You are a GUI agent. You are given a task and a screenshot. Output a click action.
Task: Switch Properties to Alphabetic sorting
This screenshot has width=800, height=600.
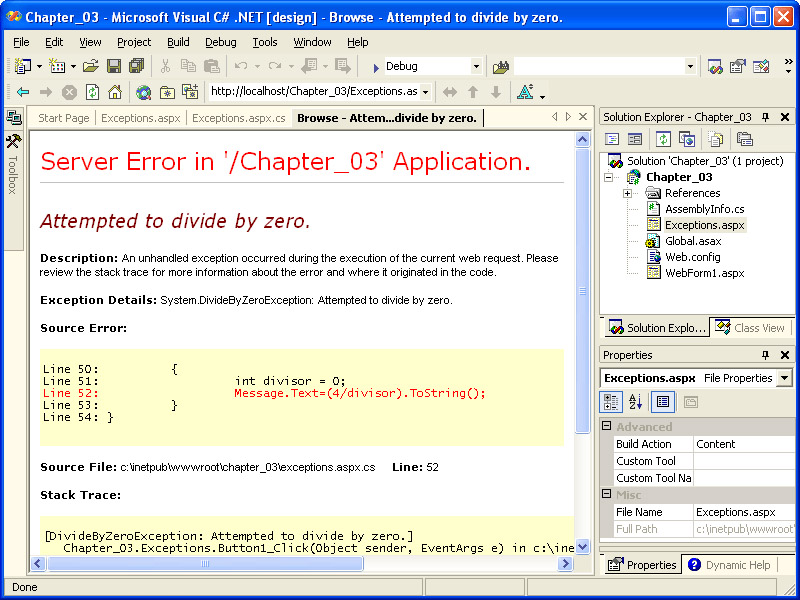(x=636, y=402)
